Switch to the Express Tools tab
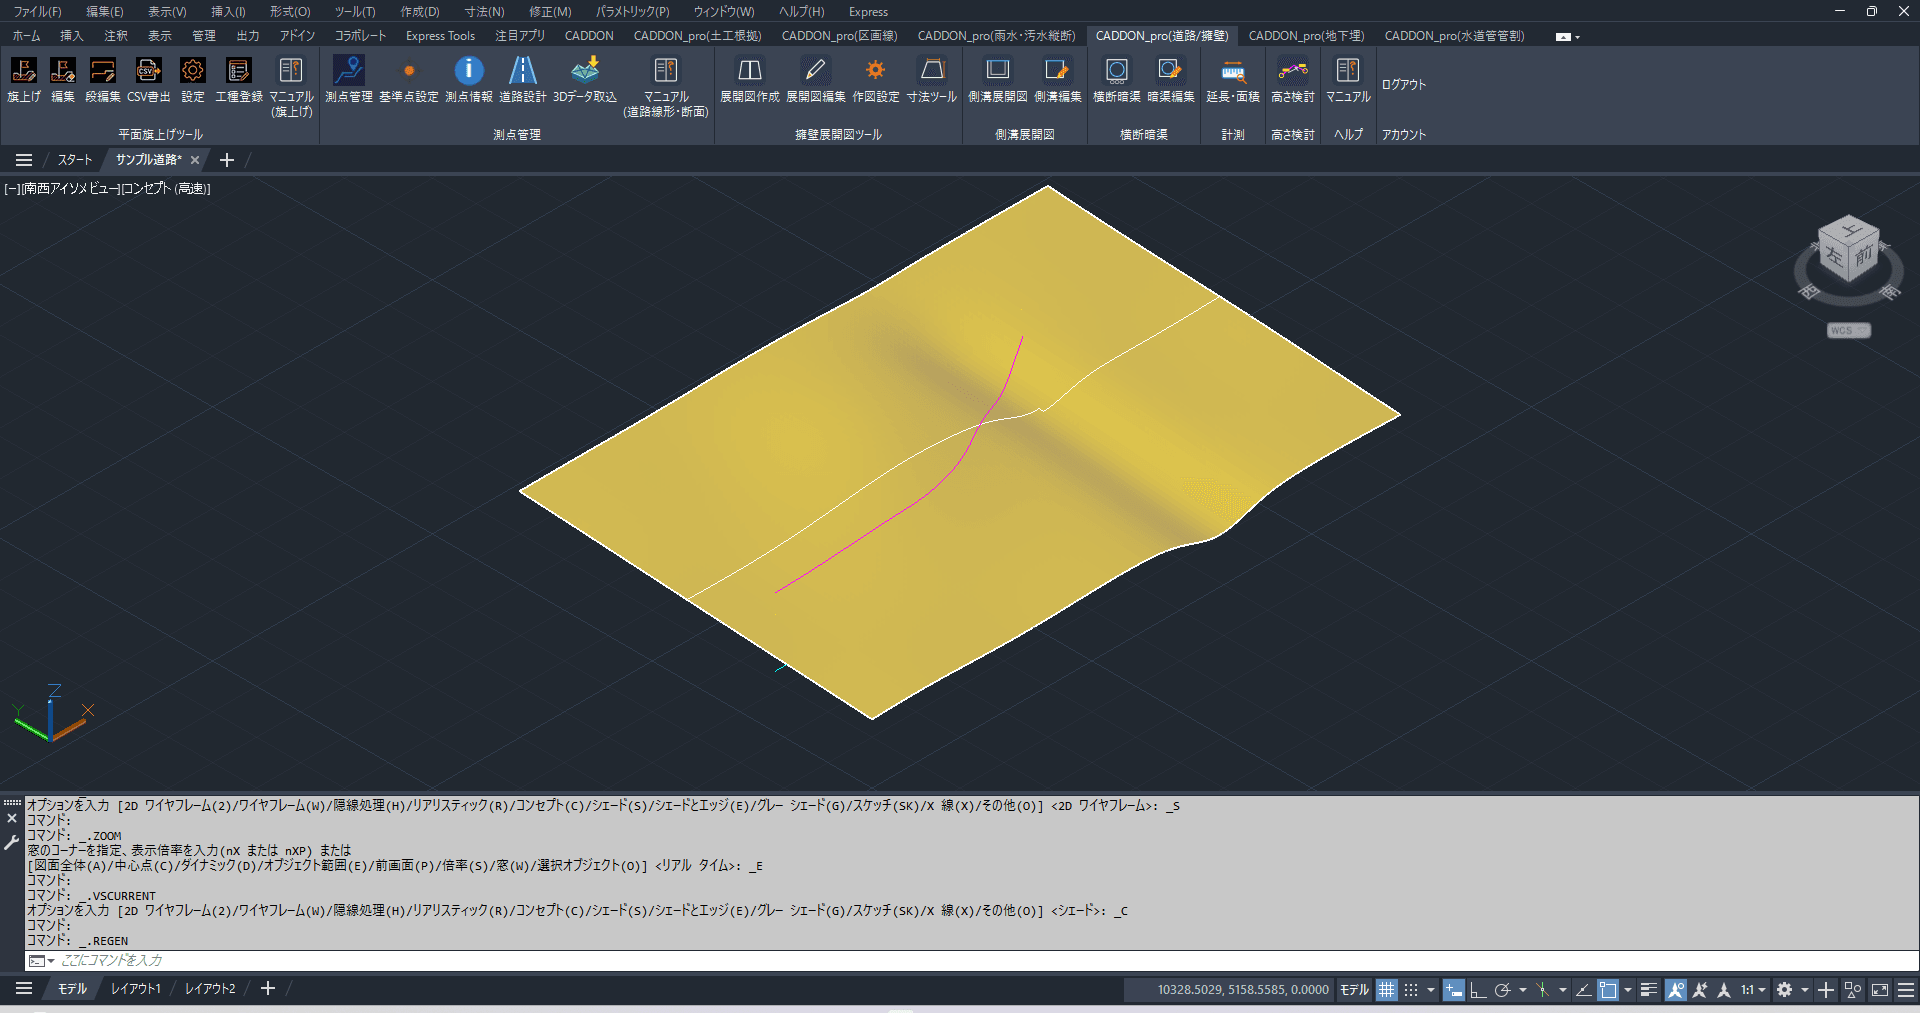 440,36
